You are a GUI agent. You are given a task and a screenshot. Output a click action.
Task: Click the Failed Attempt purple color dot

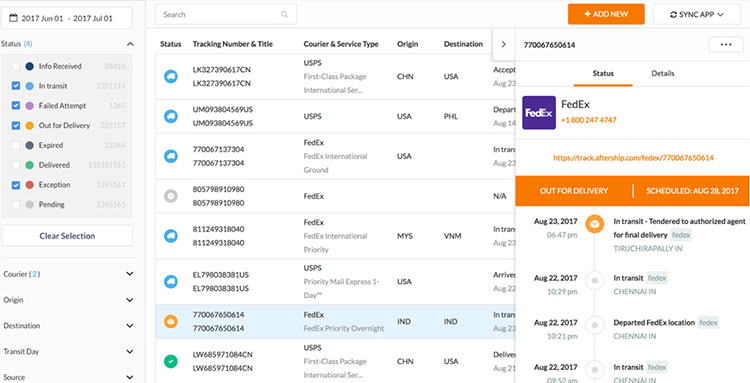click(30, 106)
